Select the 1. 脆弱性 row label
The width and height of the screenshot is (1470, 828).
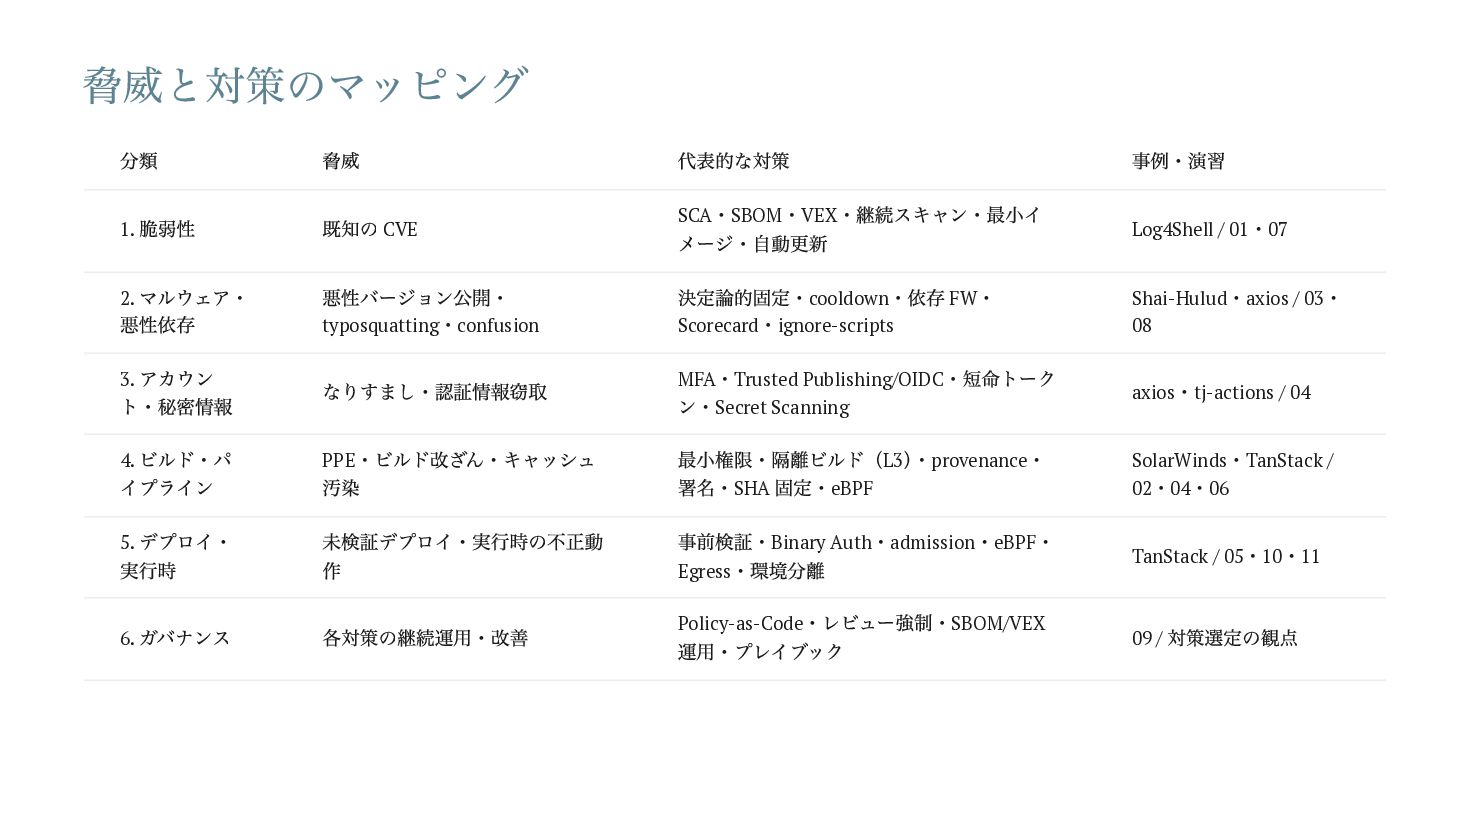point(158,229)
